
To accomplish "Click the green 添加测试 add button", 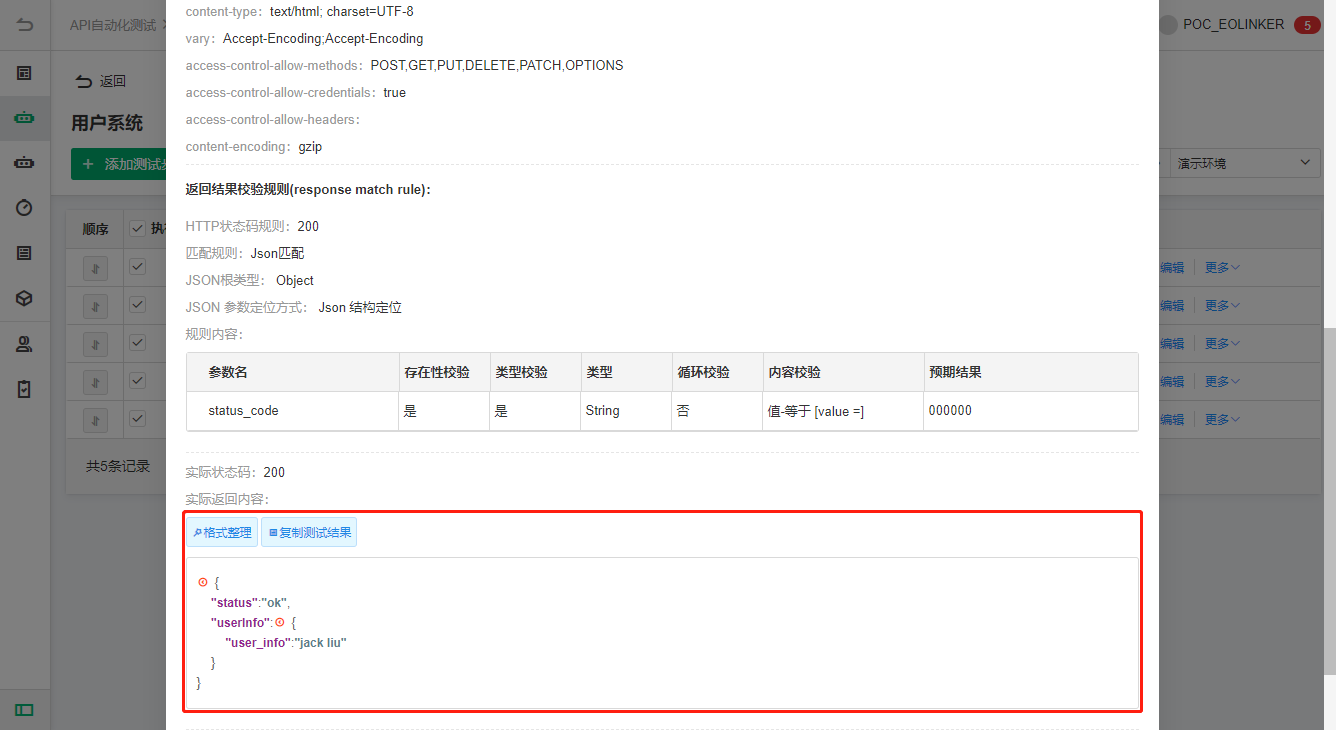I will pyautogui.click(x=118, y=164).
